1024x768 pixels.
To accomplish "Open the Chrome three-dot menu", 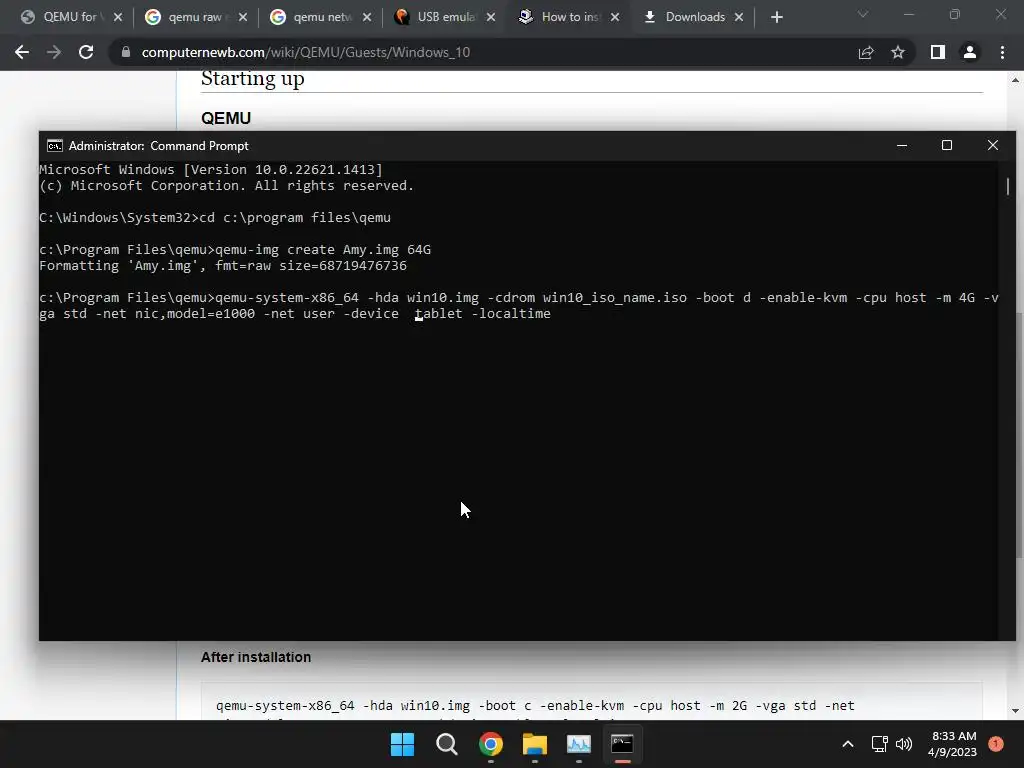I will [x=1002, y=52].
